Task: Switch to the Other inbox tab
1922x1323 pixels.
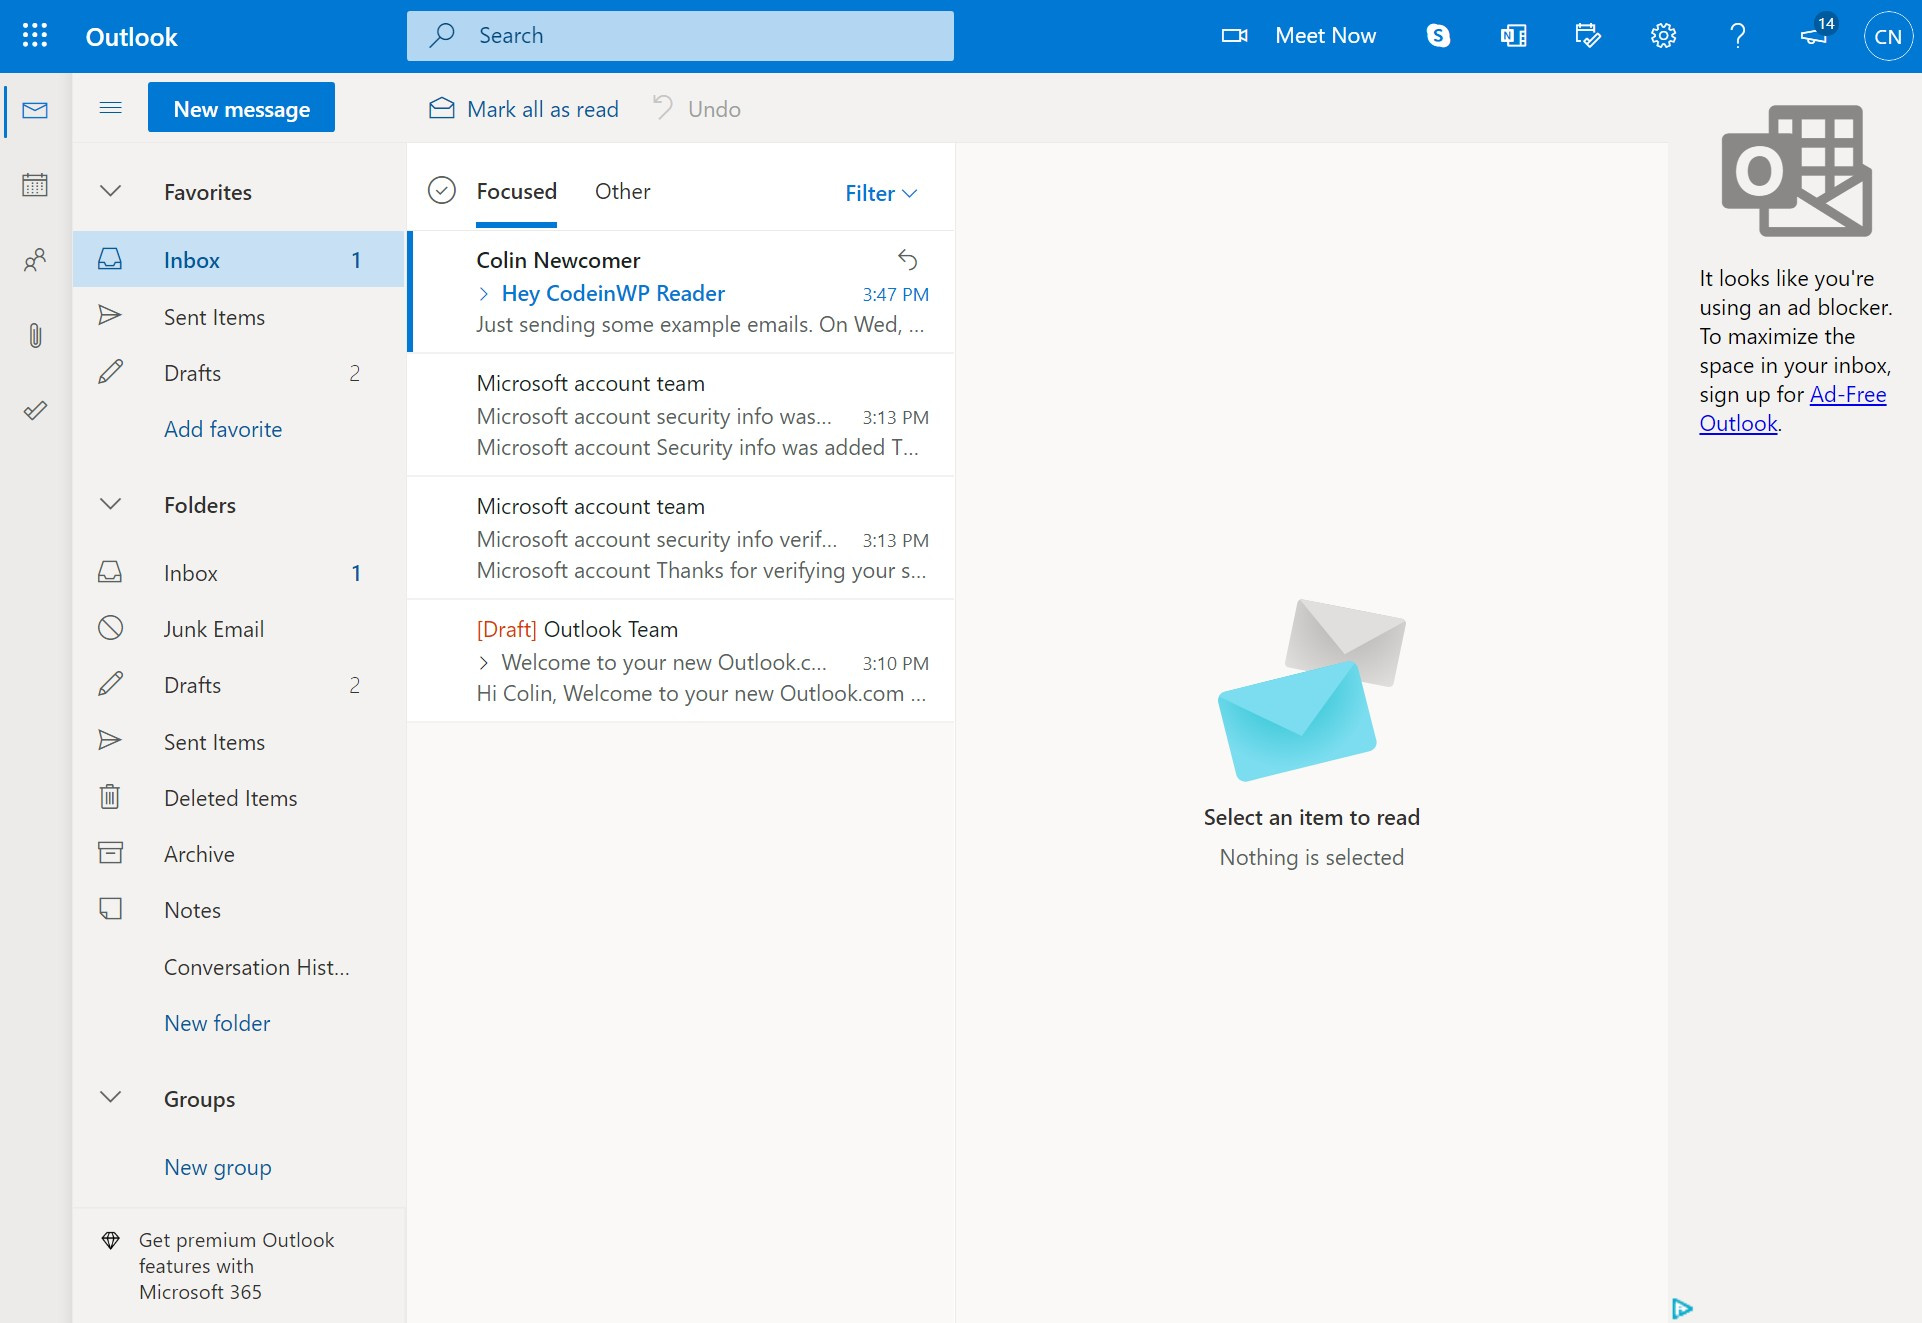Action: [x=622, y=191]
